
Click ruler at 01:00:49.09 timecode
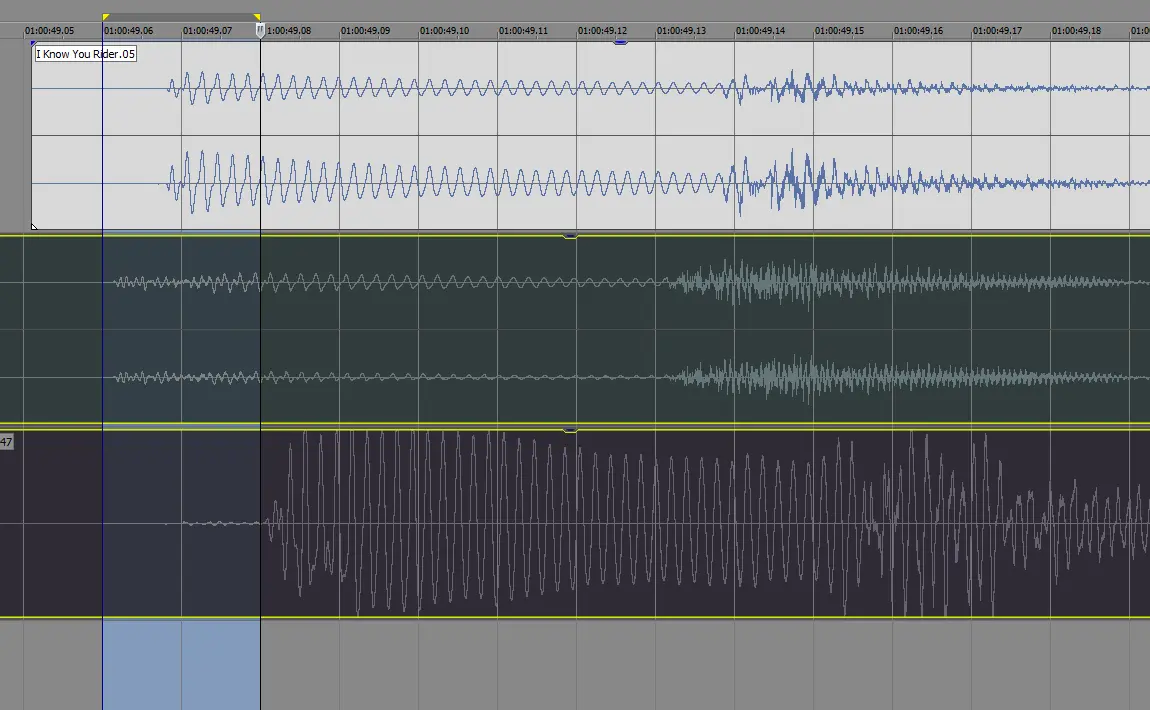pyautogui.click(x=365, y=31)
